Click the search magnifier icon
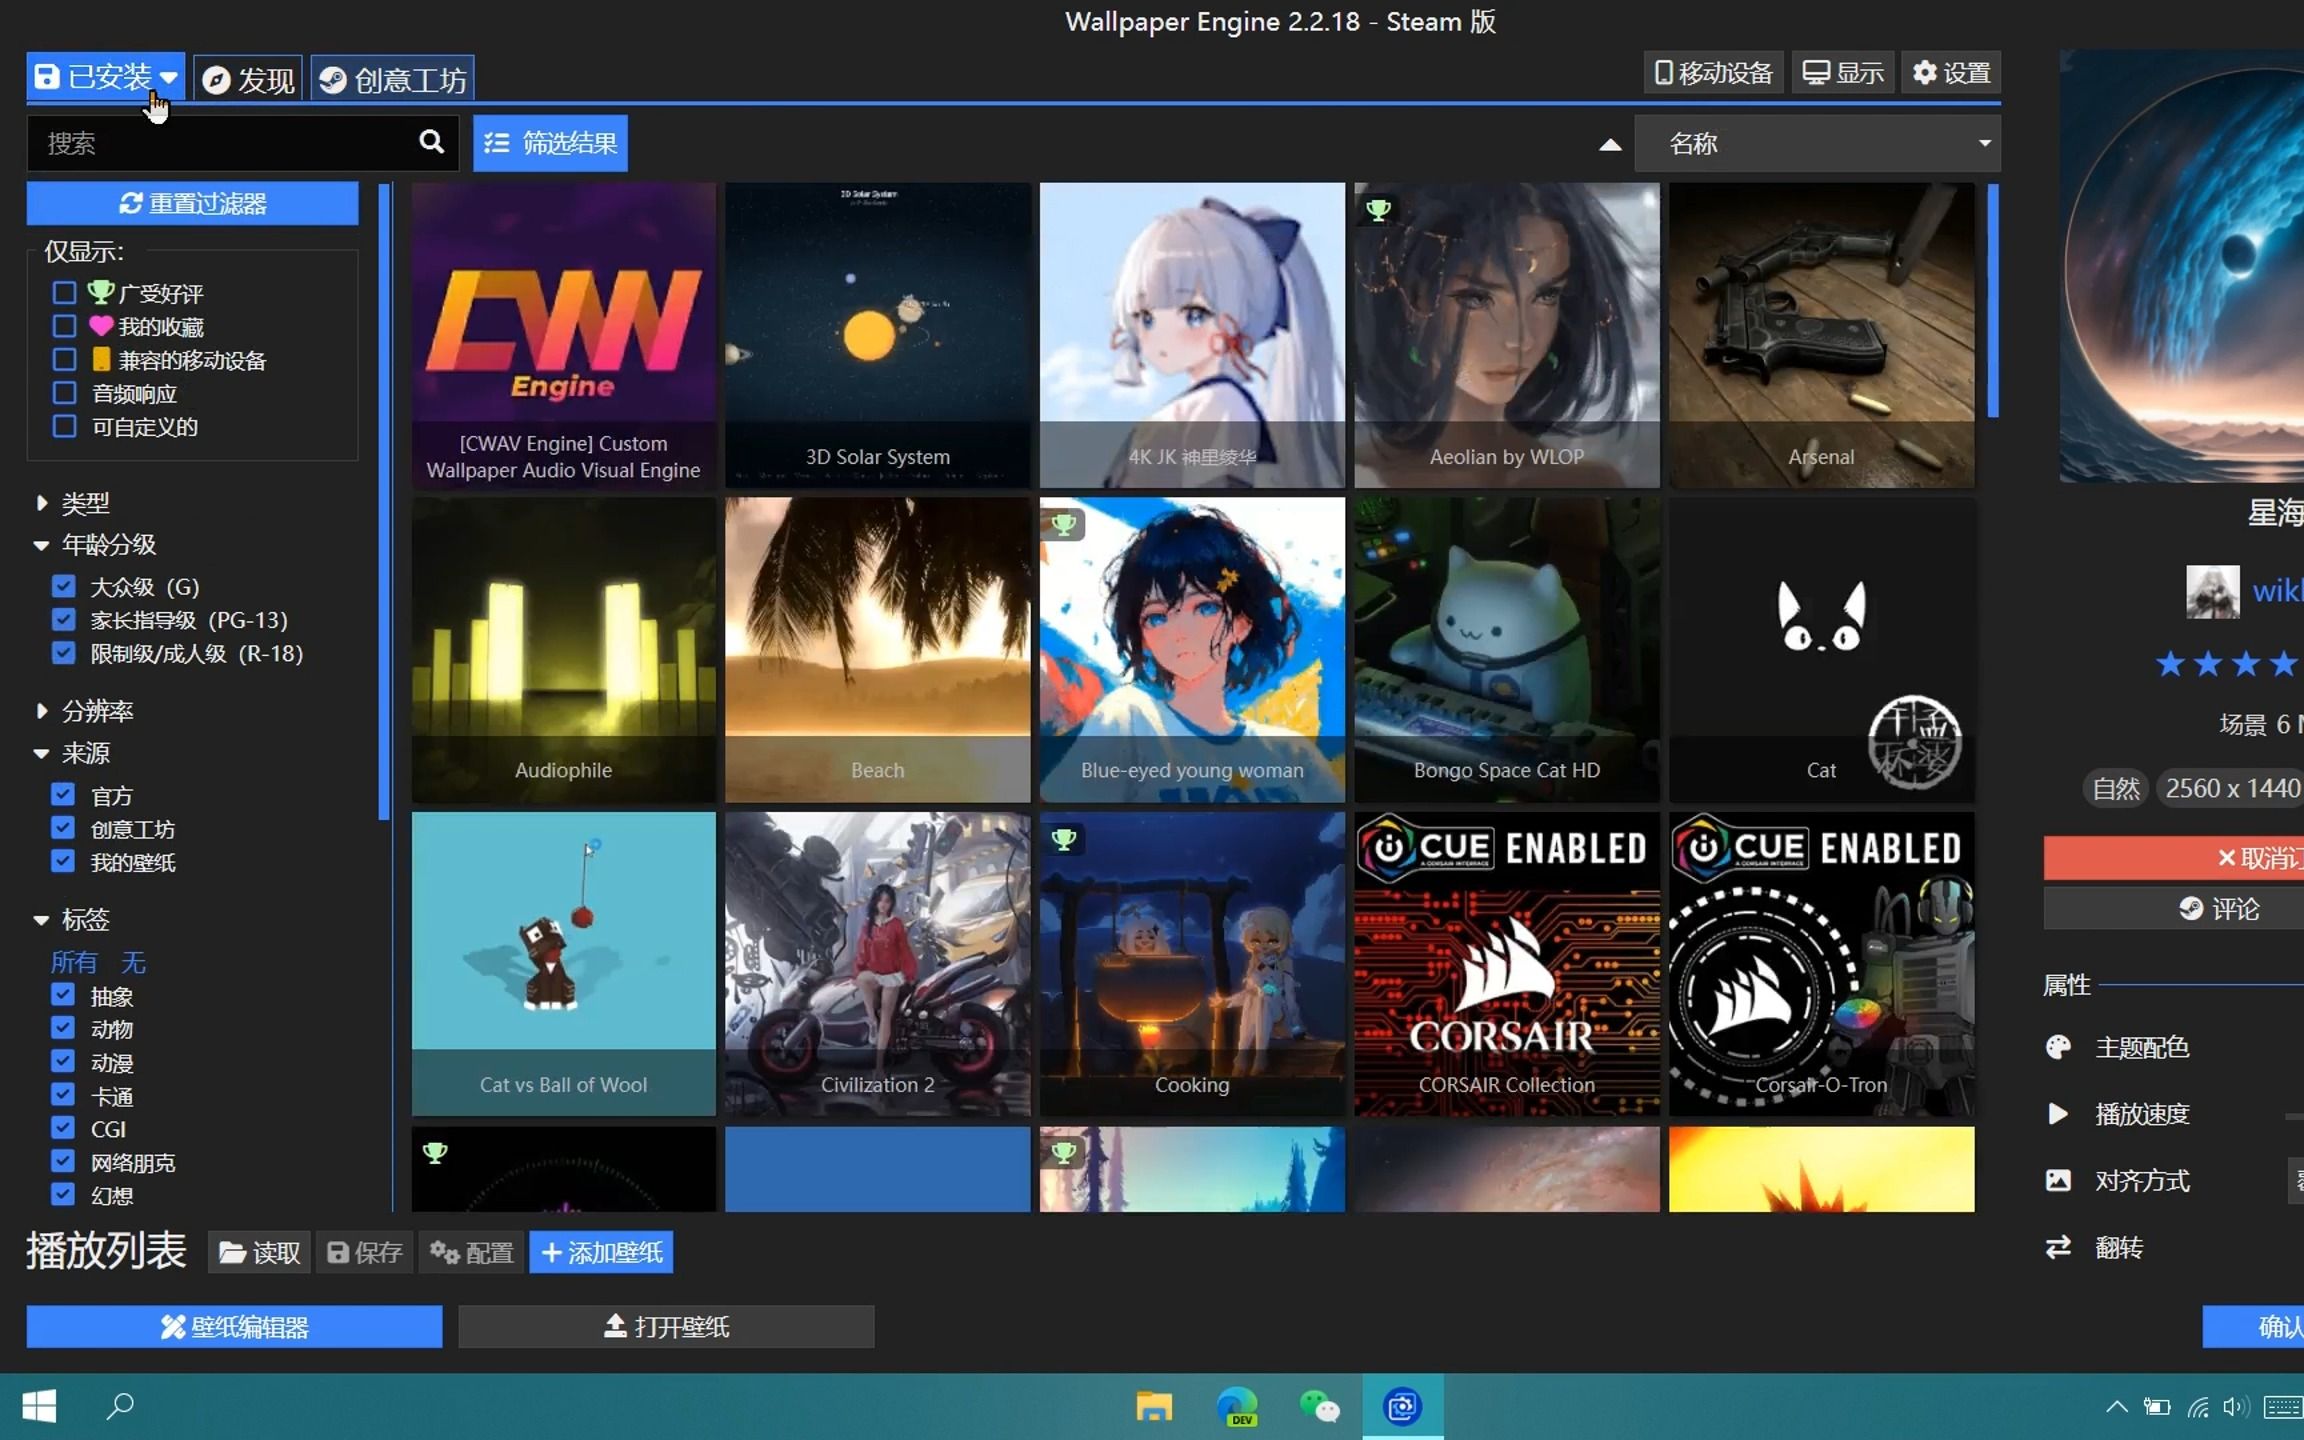The width and height of the screenshot is (2304, 1440). [431, 142]
